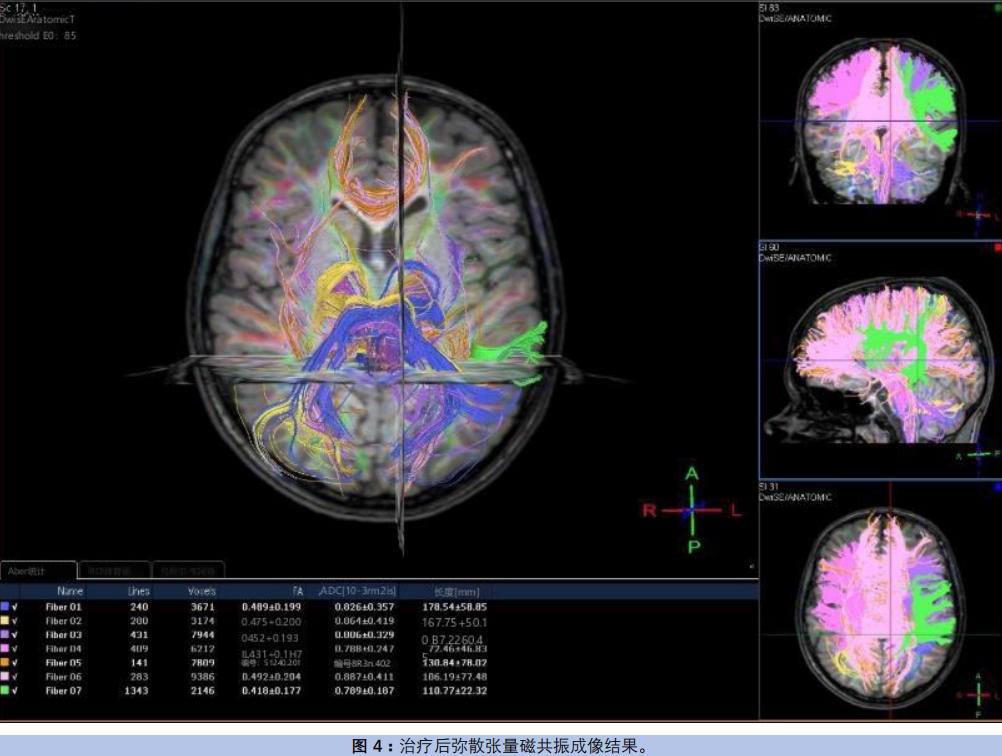
Task: Sort table by Voxels column header
Action: (202, 591)
